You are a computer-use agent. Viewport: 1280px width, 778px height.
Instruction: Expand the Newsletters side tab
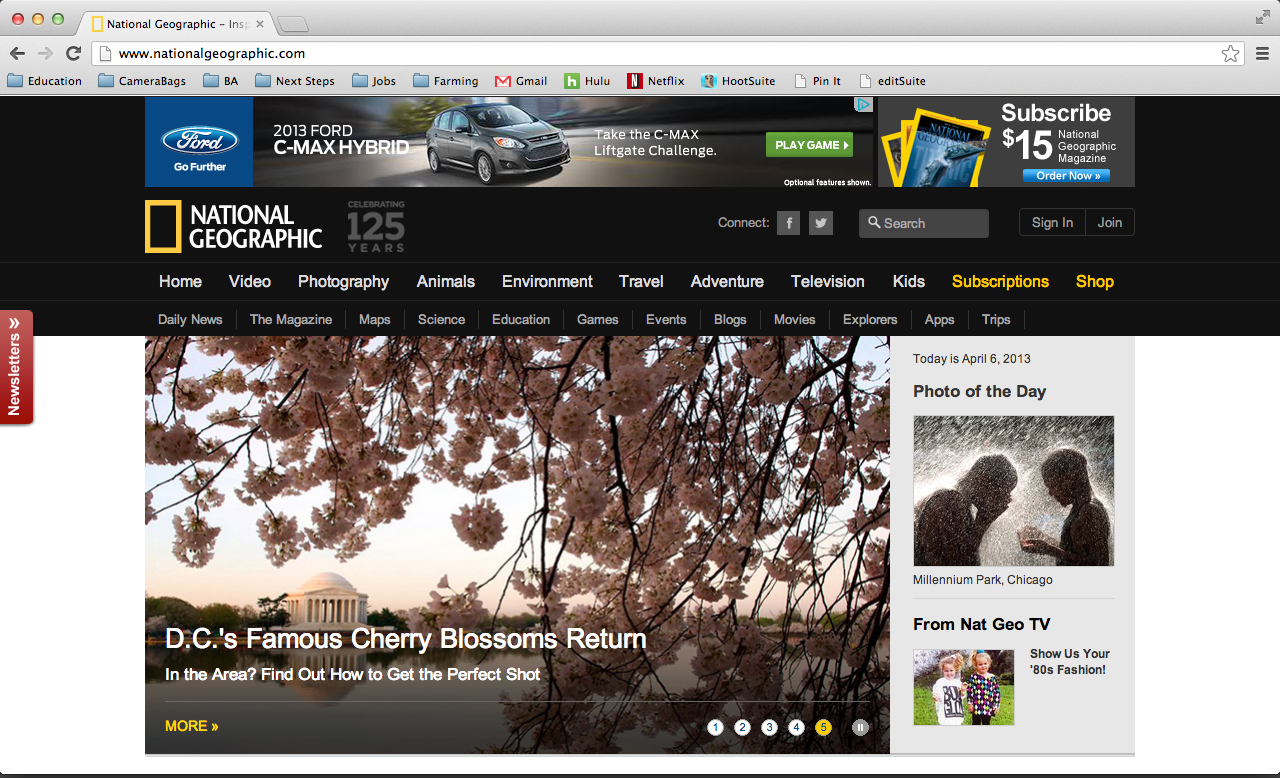point(16,366)
